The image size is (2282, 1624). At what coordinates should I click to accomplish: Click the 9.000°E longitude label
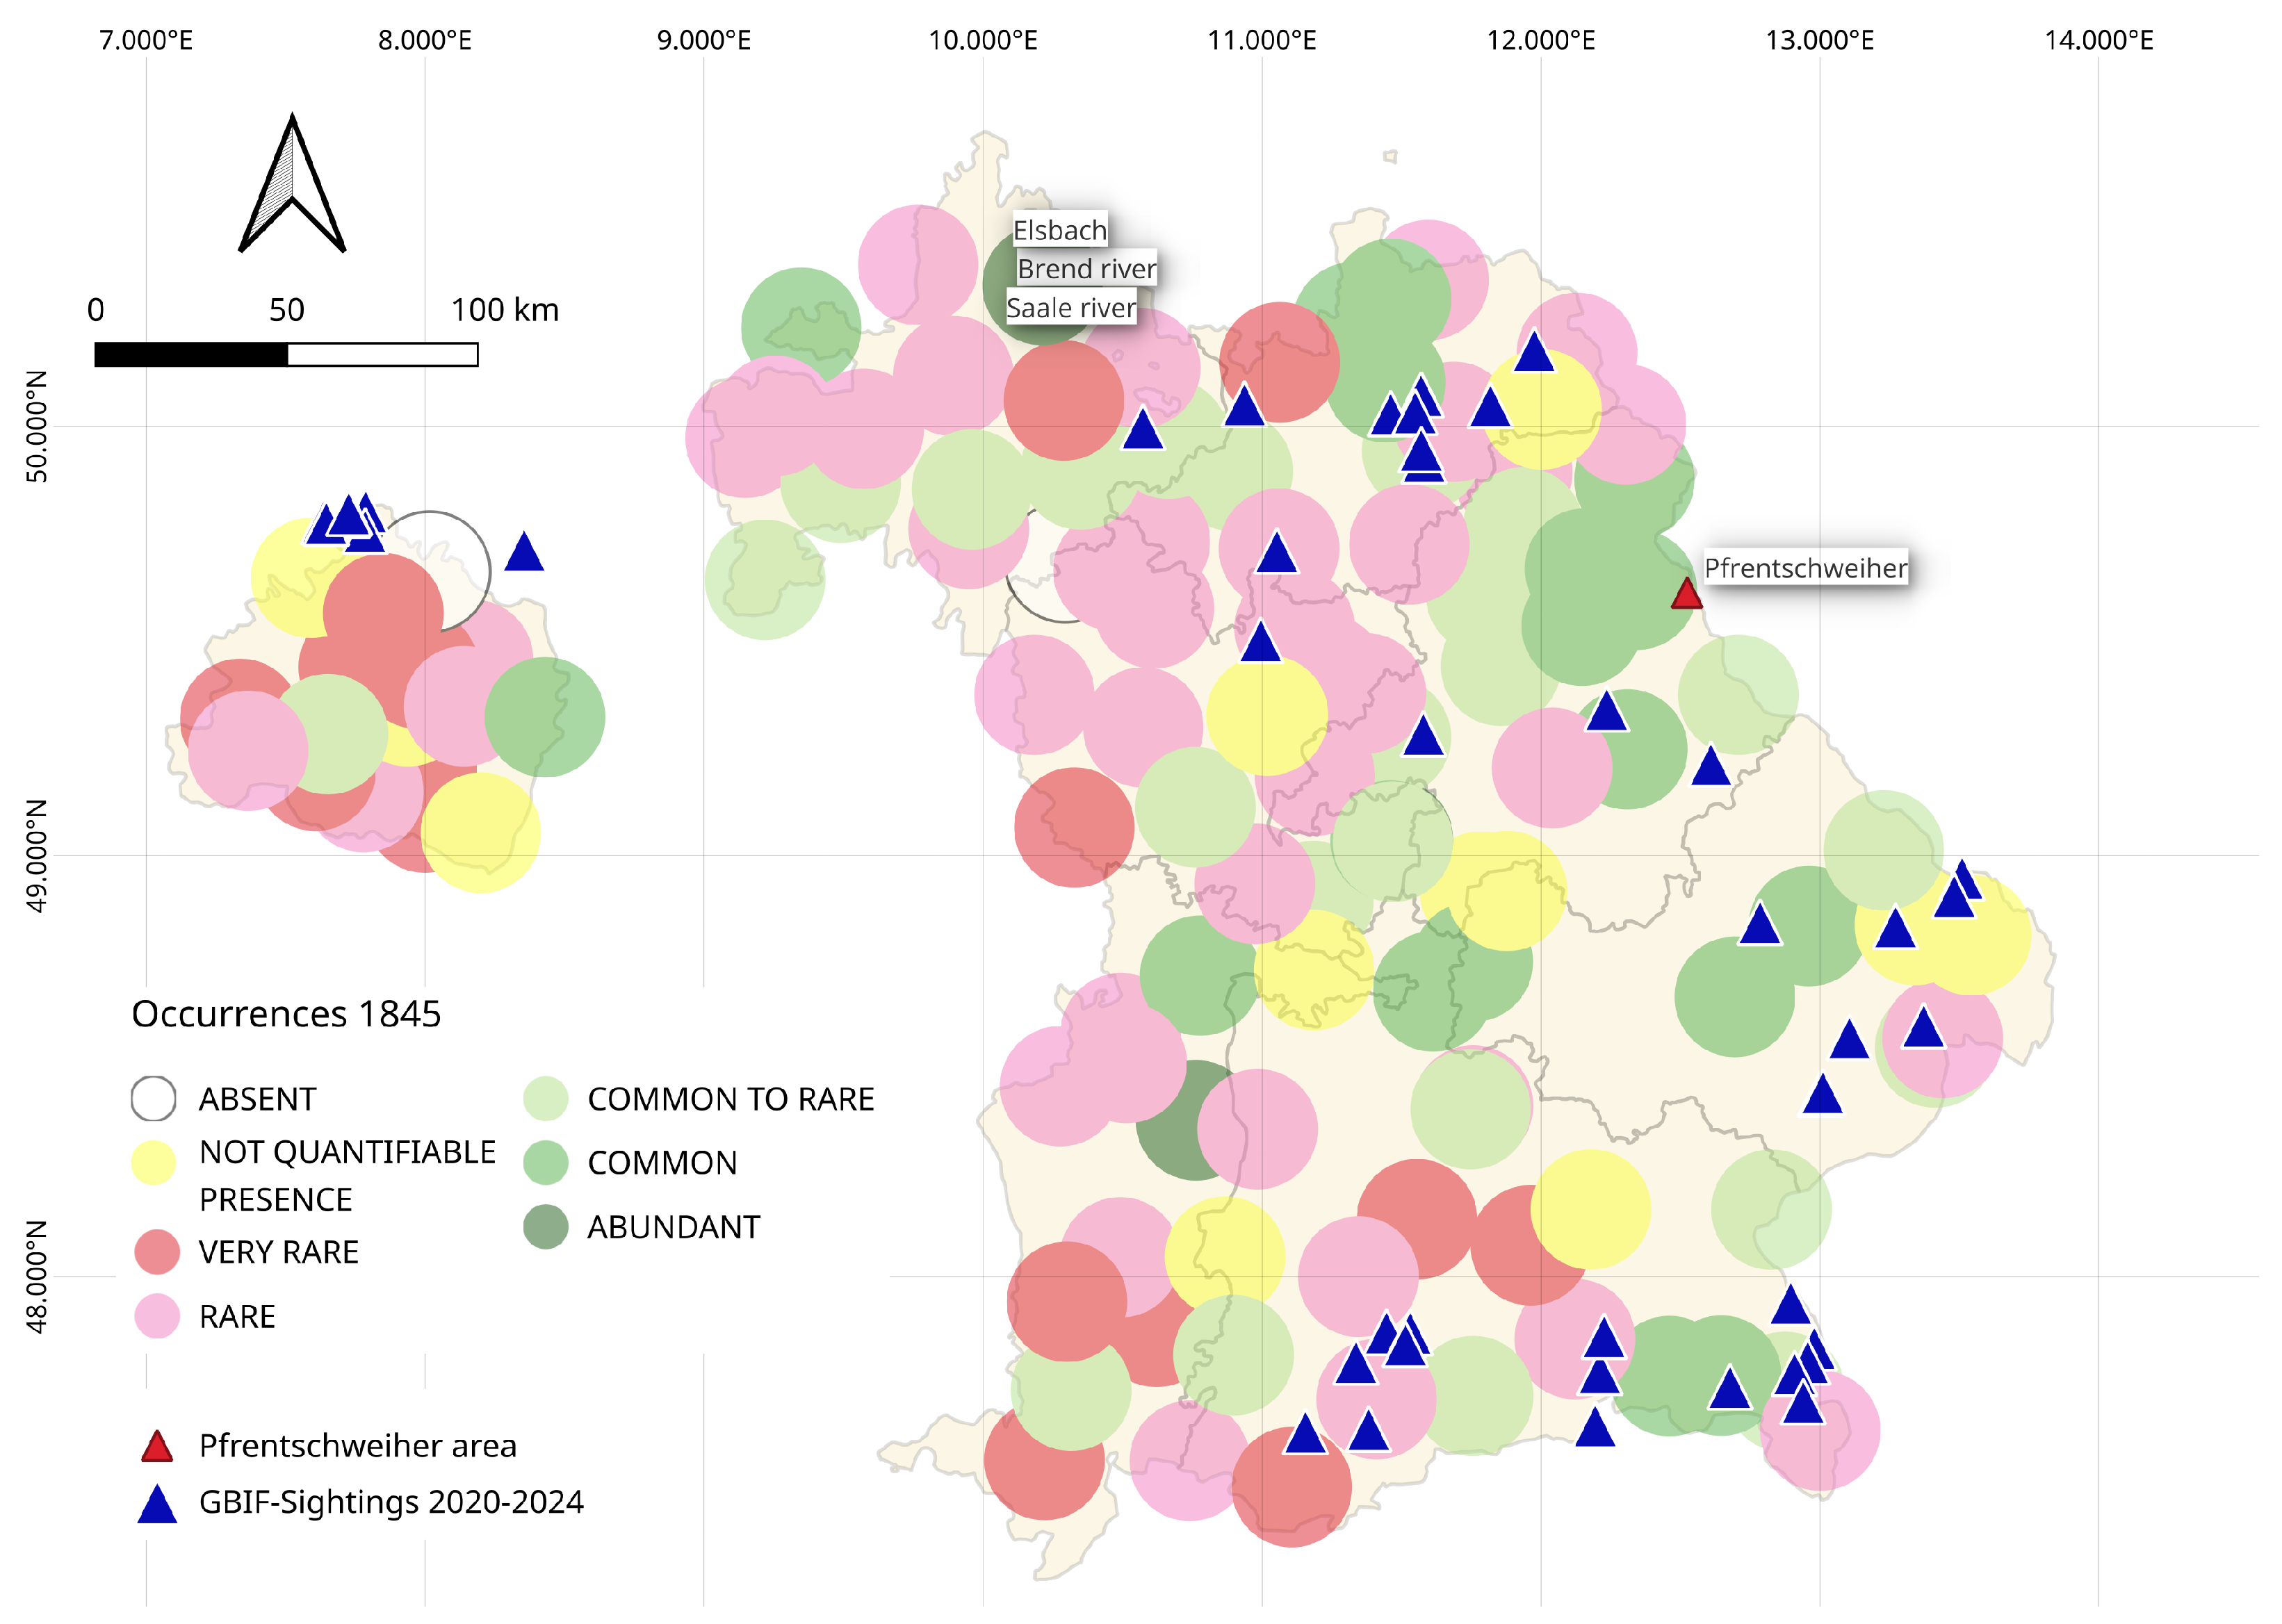pyautogui.click(x=704, y=40)
